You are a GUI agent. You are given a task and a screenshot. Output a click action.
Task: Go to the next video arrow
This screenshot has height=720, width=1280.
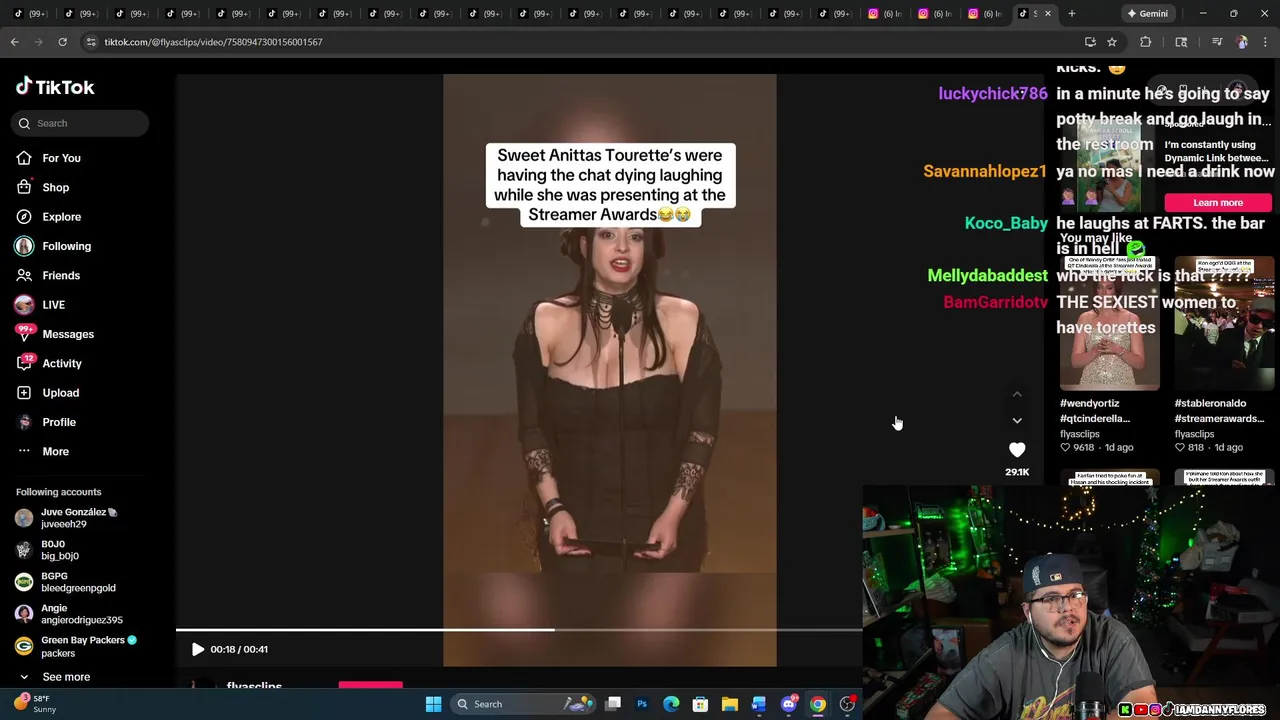coord(1017,421)
